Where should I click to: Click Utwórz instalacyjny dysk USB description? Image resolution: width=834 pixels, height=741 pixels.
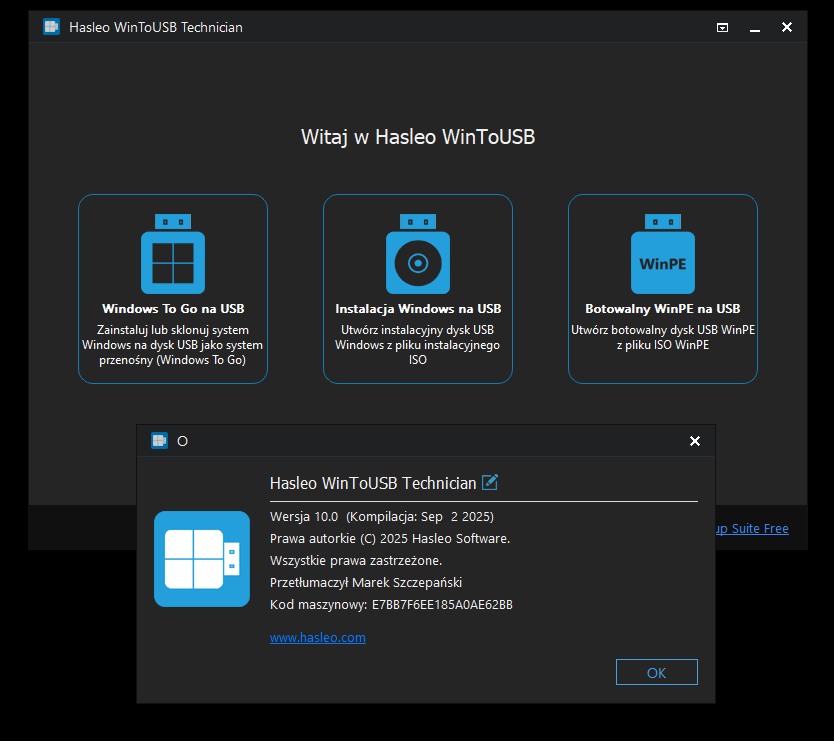[418, 345]
